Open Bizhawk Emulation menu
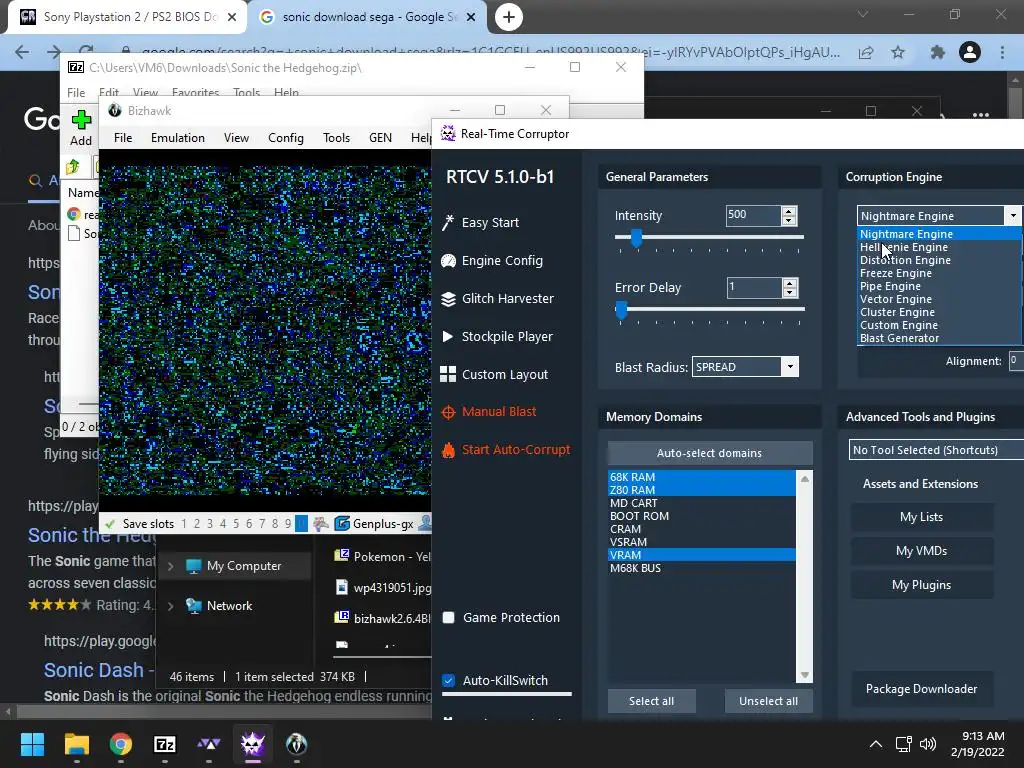Image resolution: width=1024 pixels, height=768 pixels. tap(178, 138)
